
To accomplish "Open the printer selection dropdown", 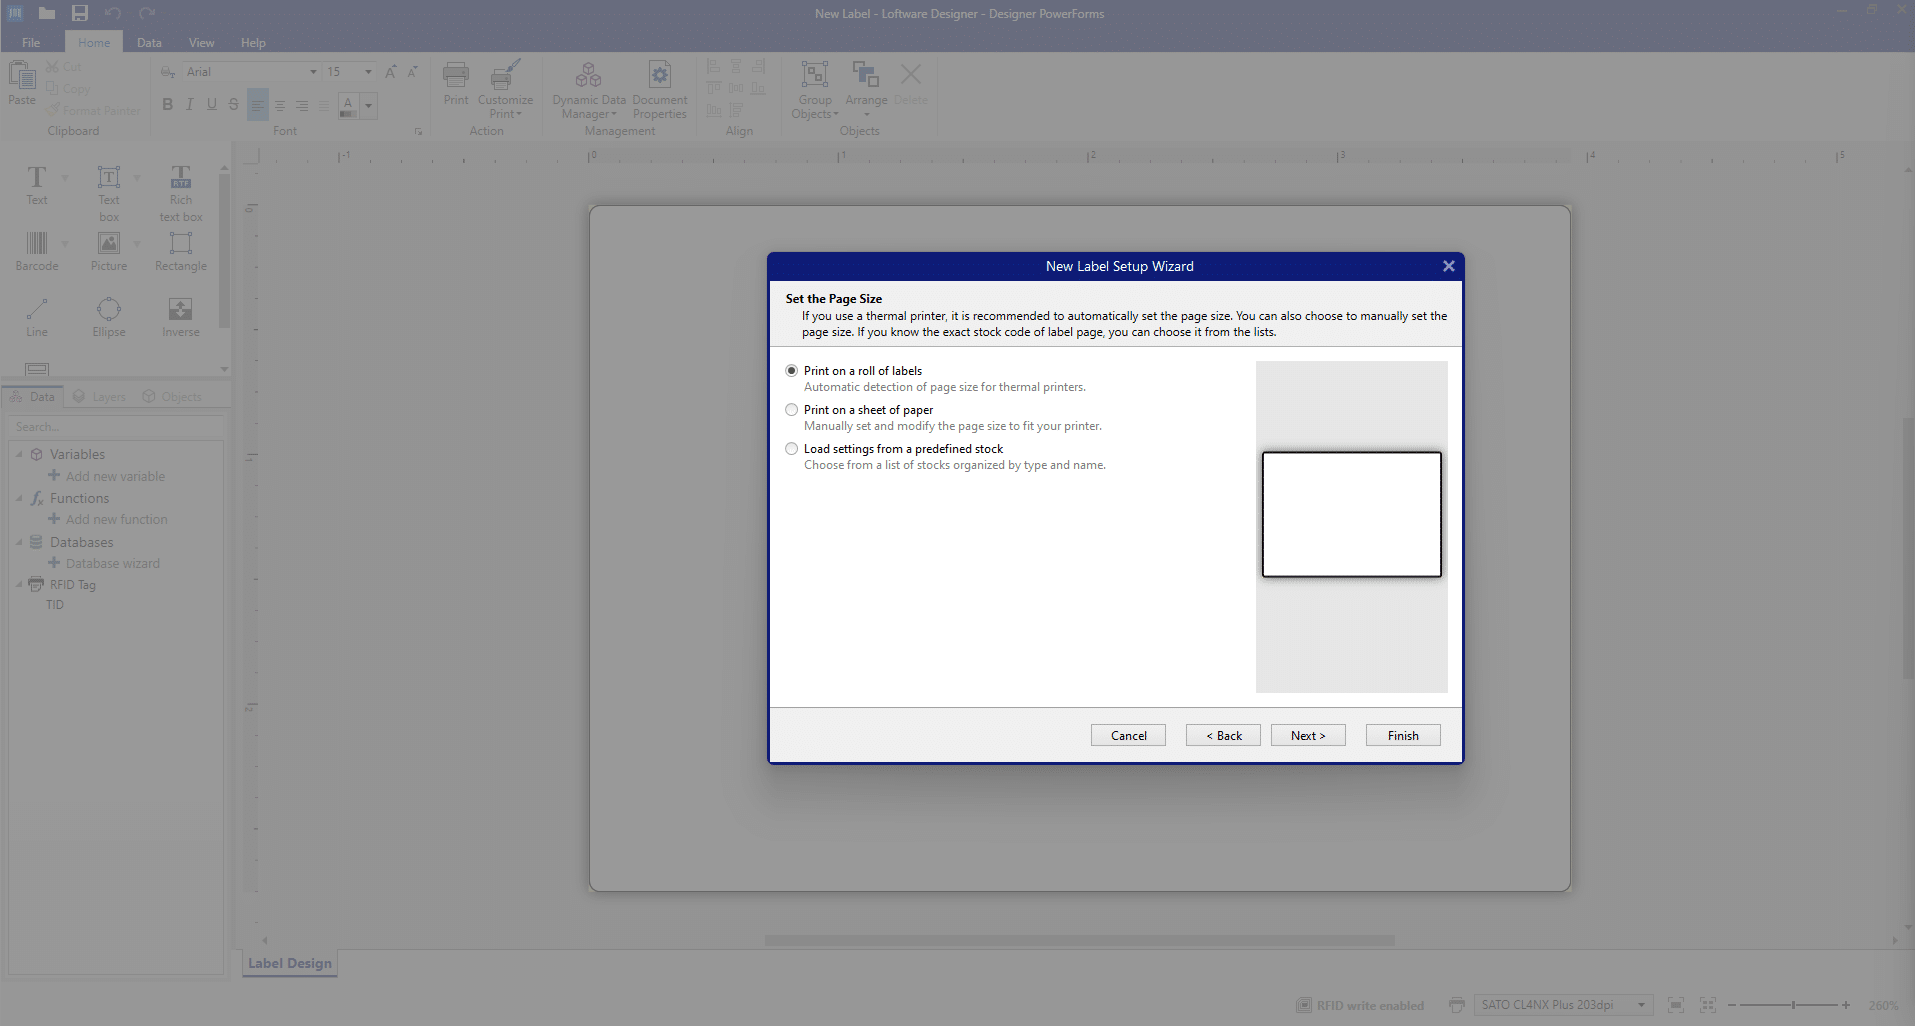I will point(1639,1005).
